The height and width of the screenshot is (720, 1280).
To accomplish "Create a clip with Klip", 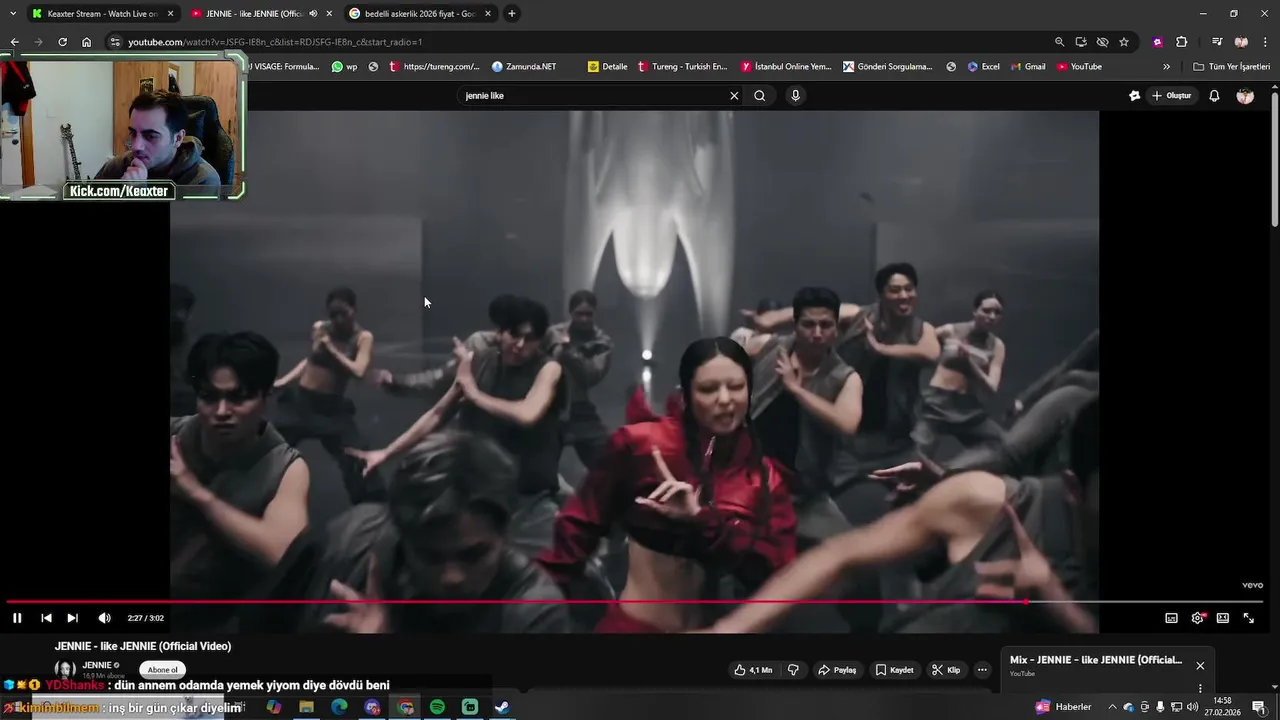I will pyautogui.click(x=946, y=670).
